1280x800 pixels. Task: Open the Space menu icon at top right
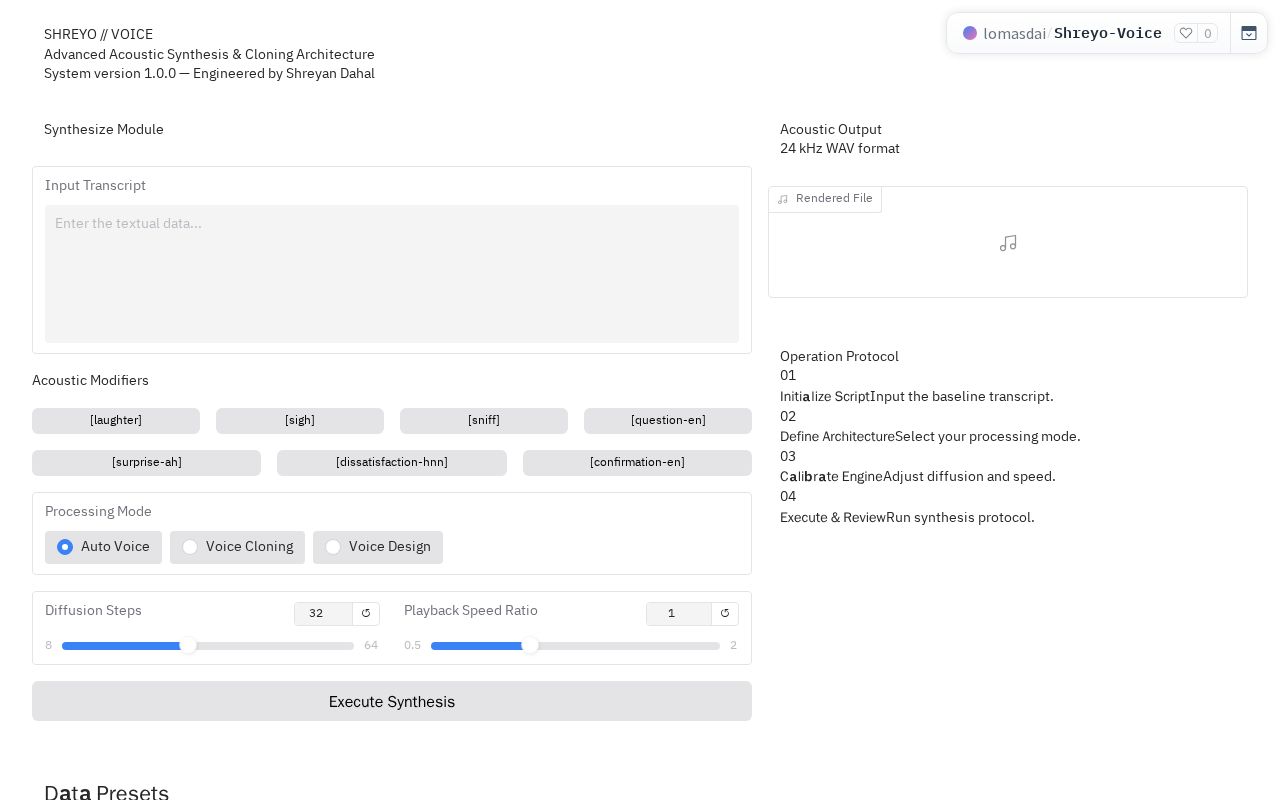(x=1249, y=33)
